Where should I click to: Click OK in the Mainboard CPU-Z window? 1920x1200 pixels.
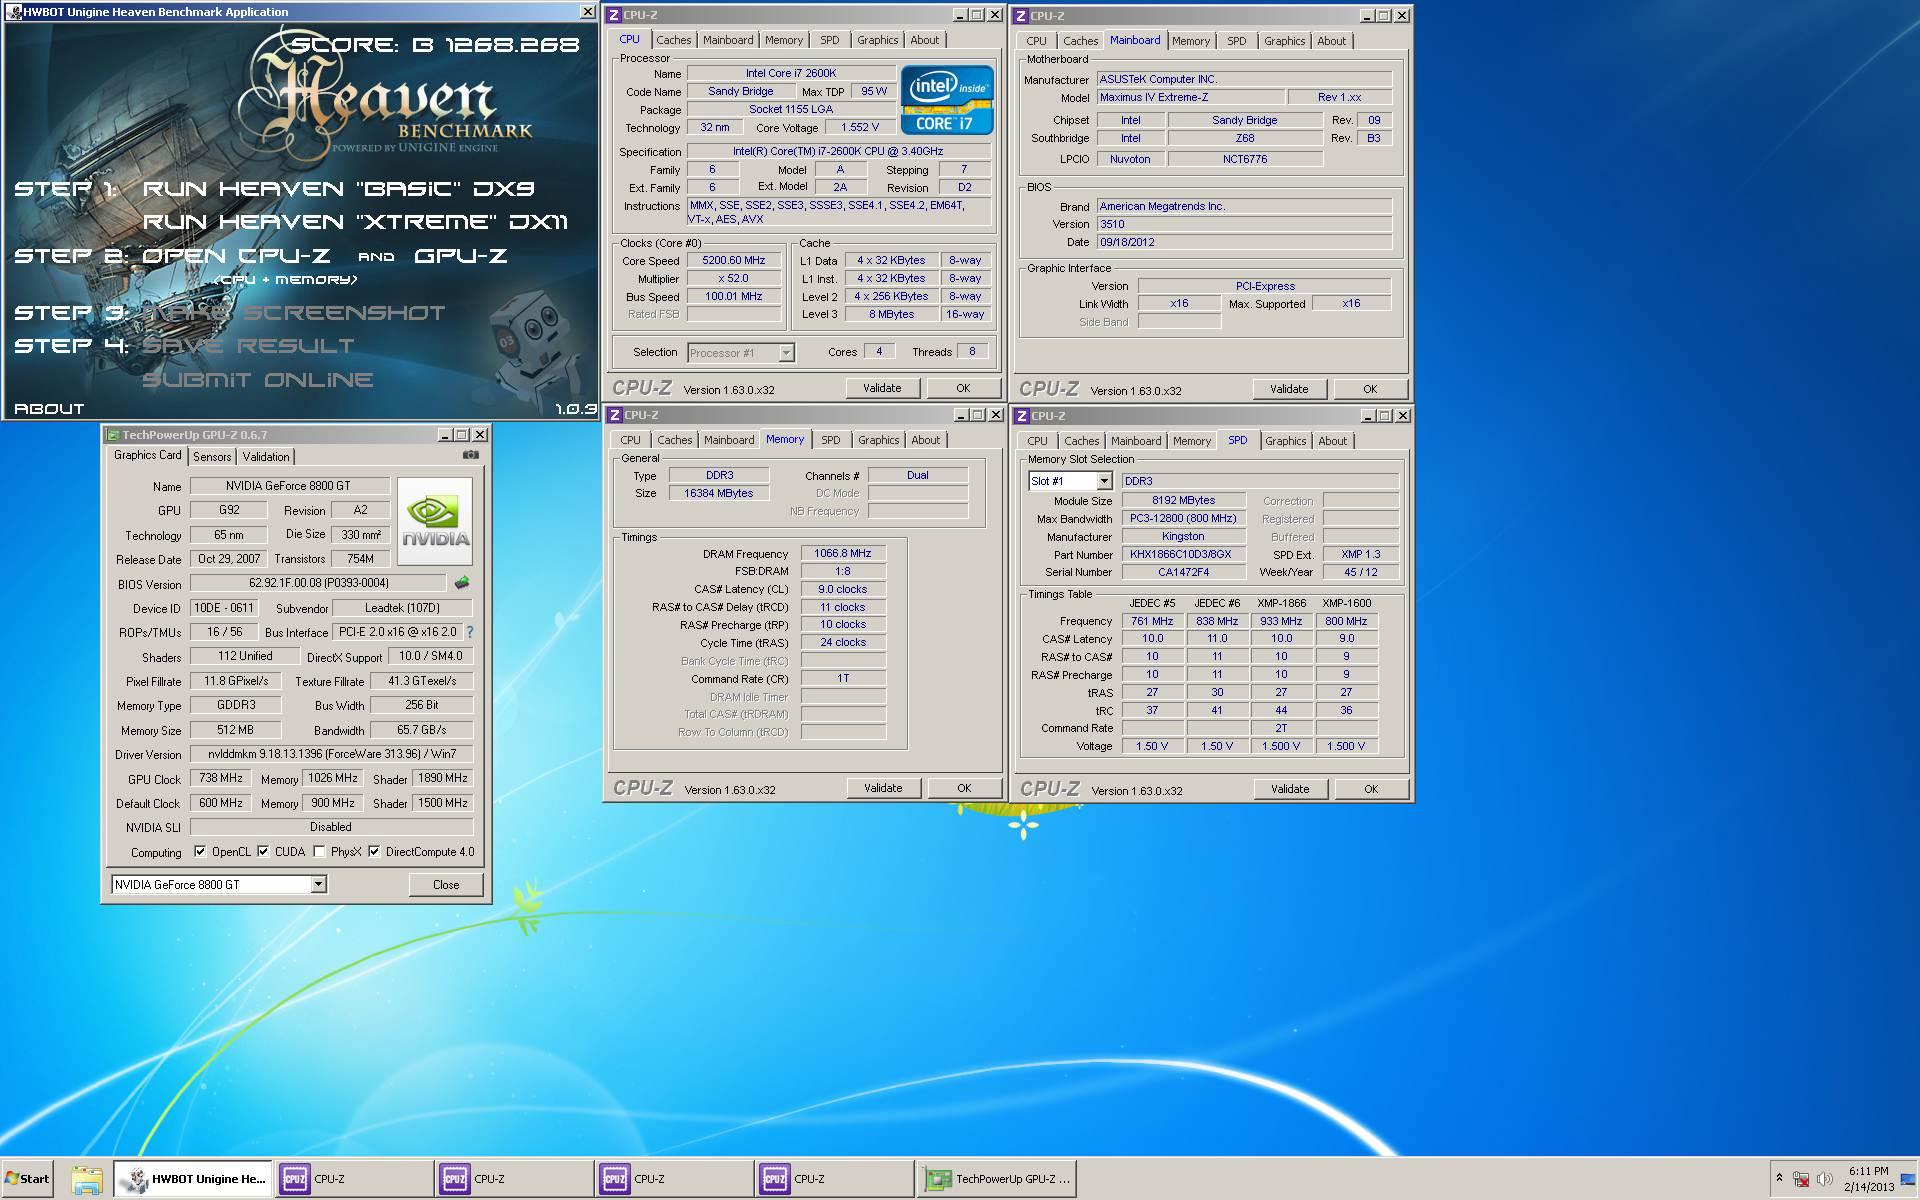(1370, 389)
